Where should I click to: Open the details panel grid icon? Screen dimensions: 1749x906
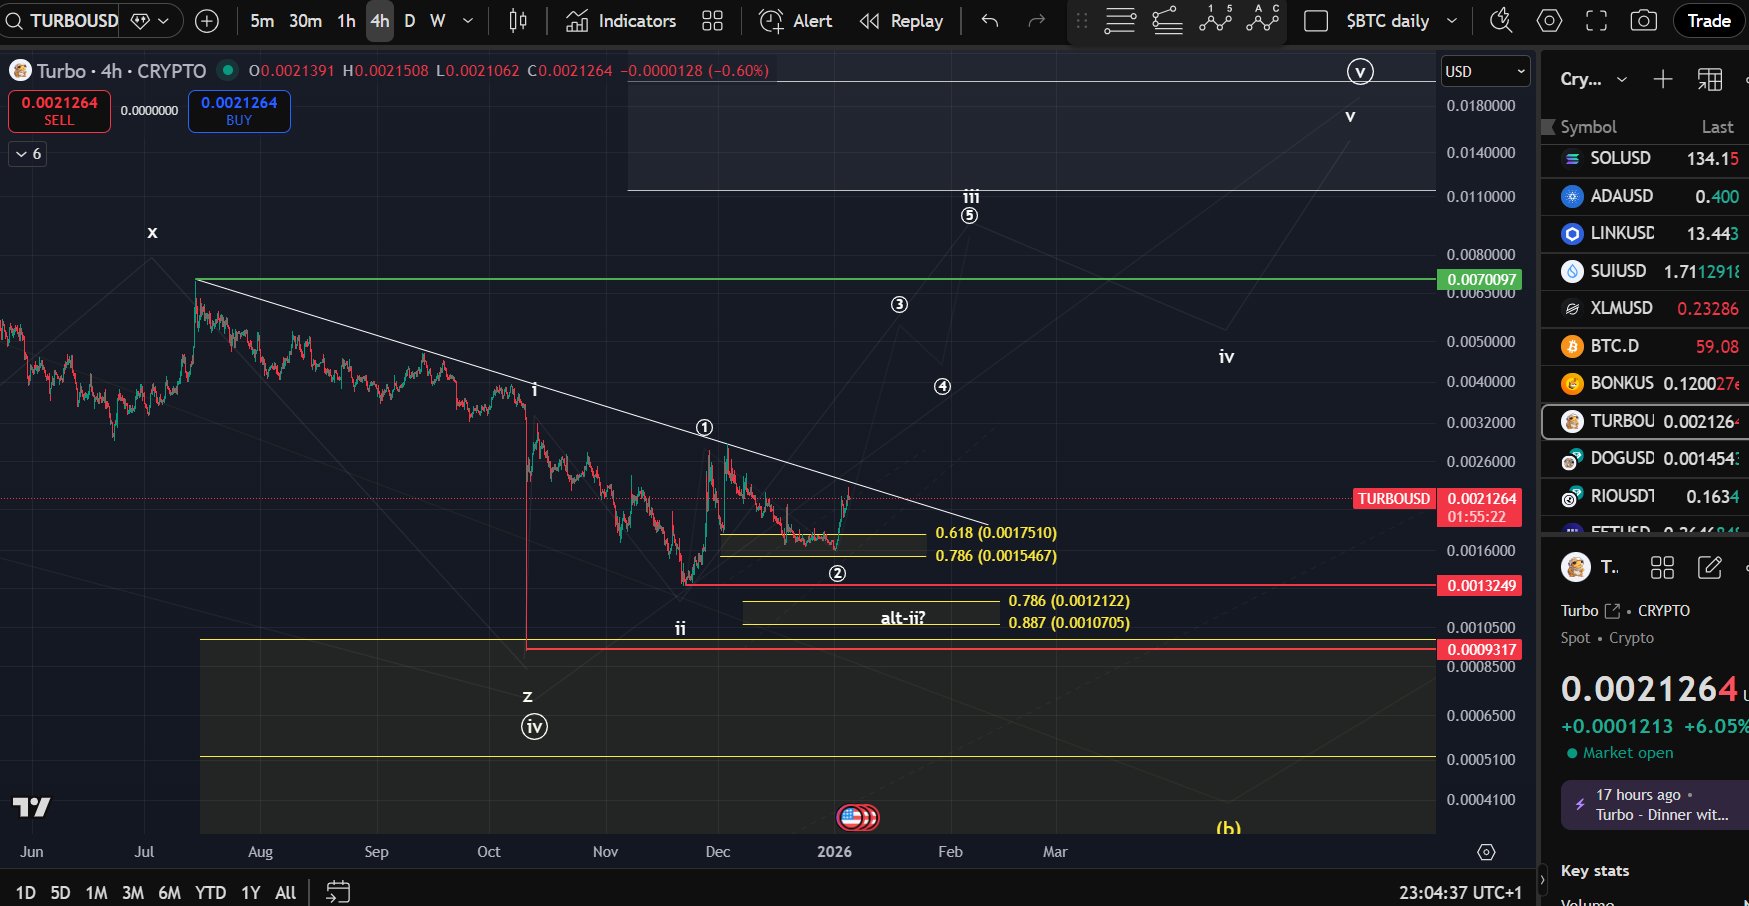[x=1662, y=568]
